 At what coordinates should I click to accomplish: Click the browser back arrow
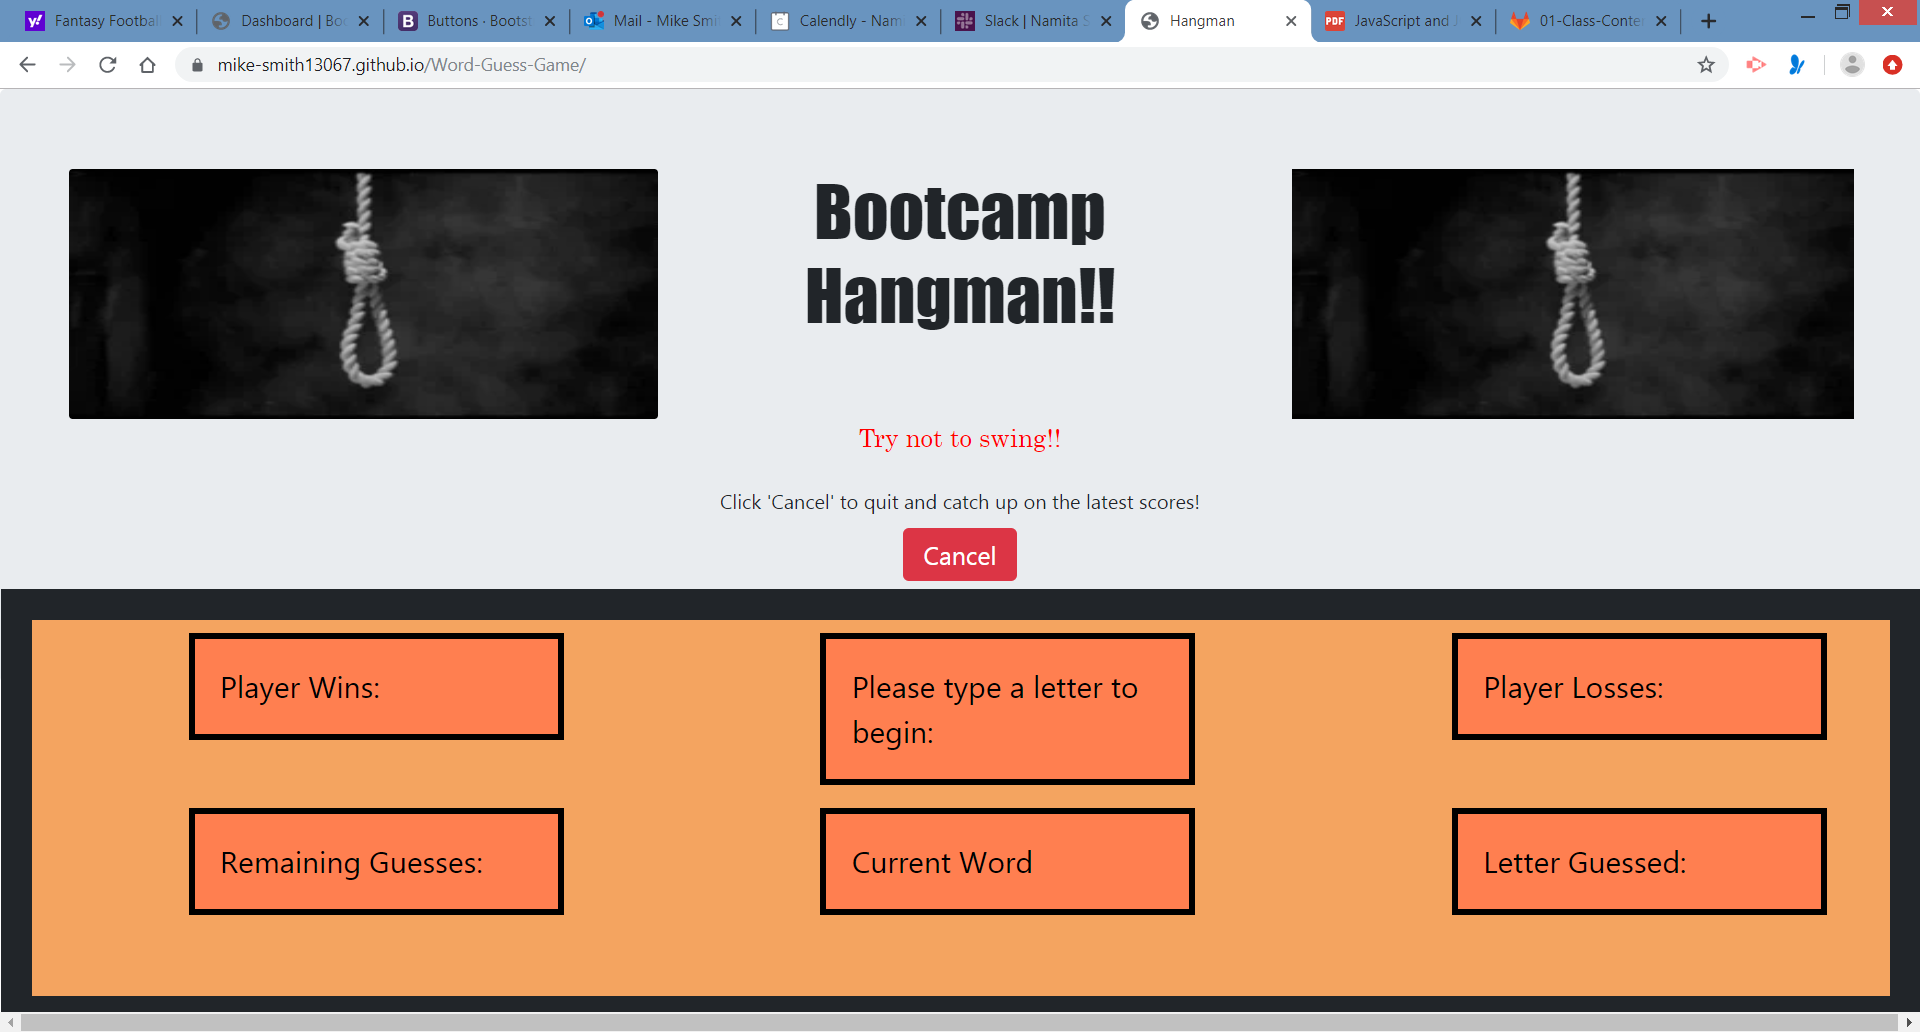[x=28, y=65]
